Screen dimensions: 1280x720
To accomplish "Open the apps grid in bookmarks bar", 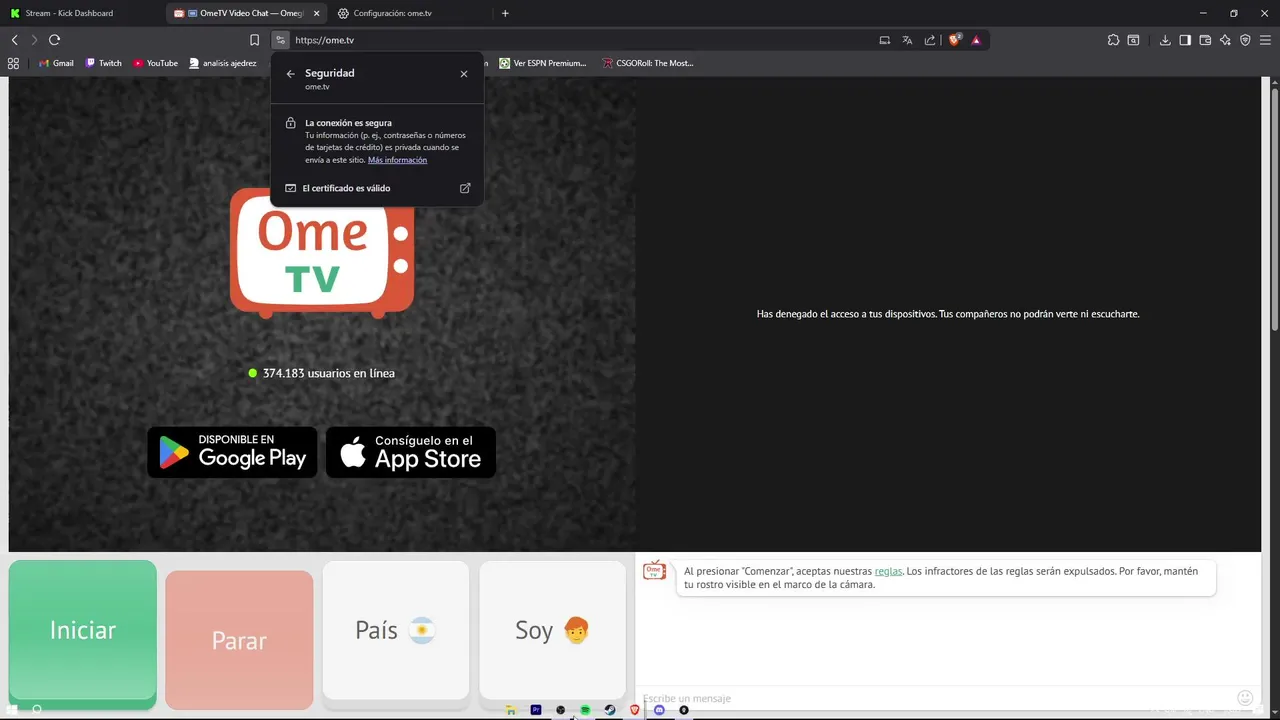I will [x=13, y=63].
